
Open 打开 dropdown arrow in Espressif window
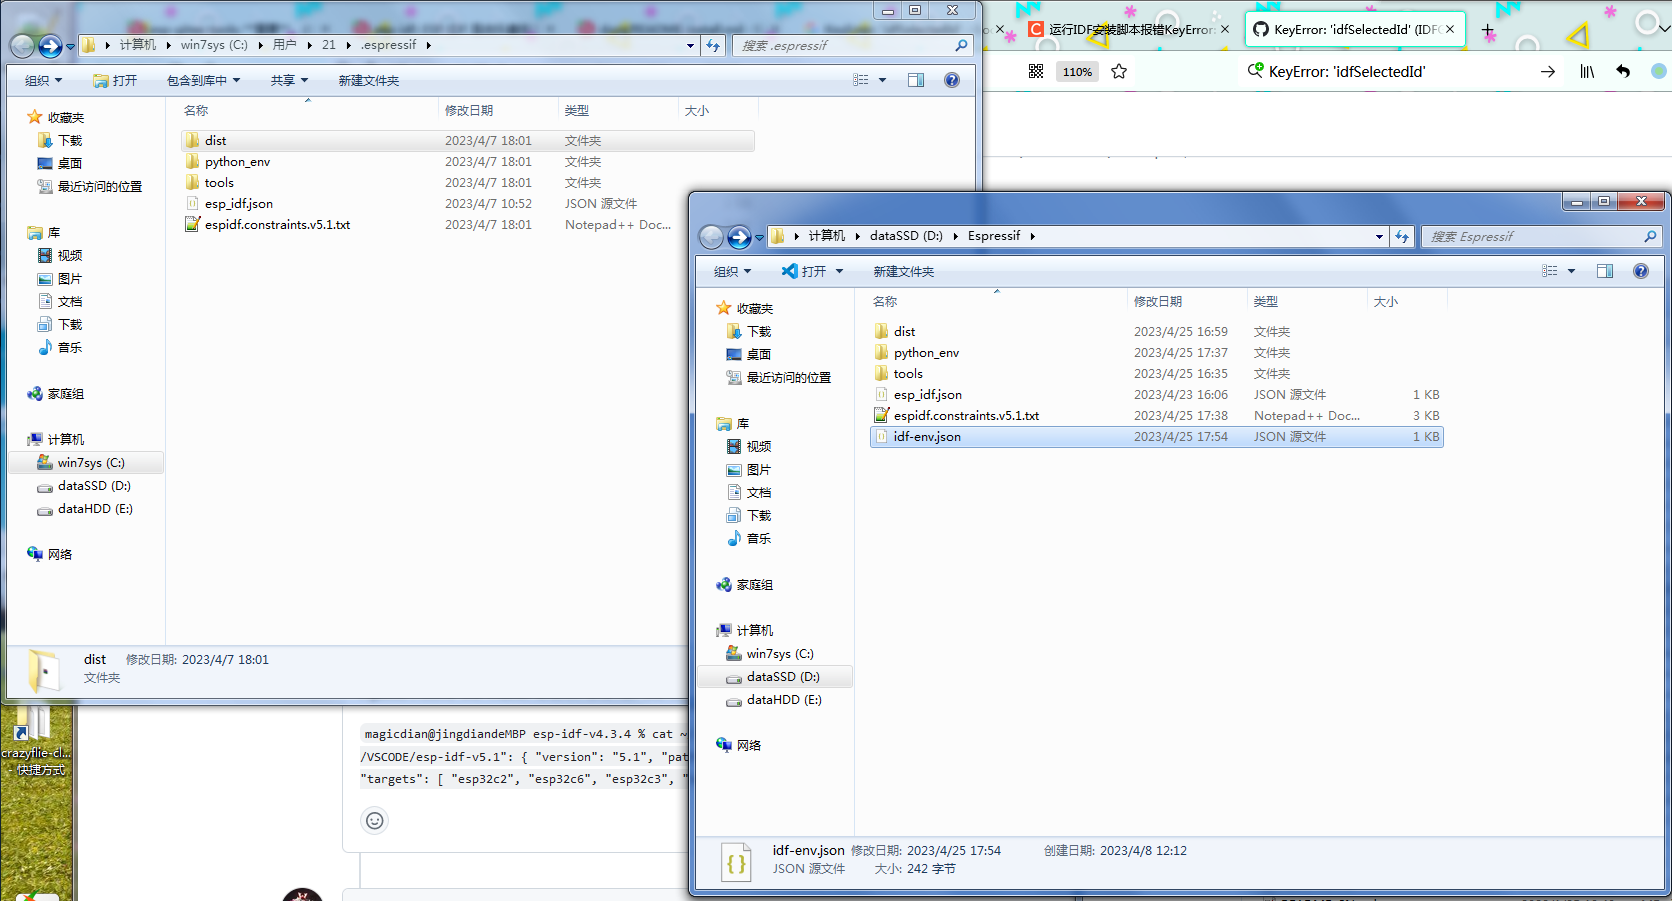click(839, 271)
